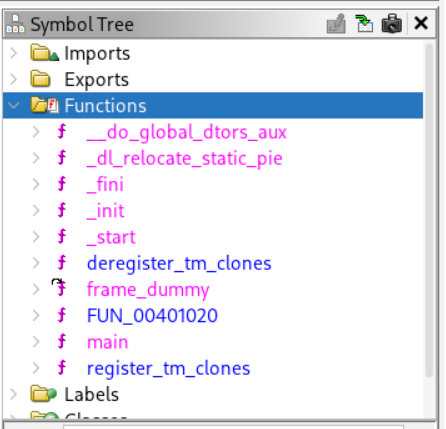Click the function icon beside main

pos(62,342)
